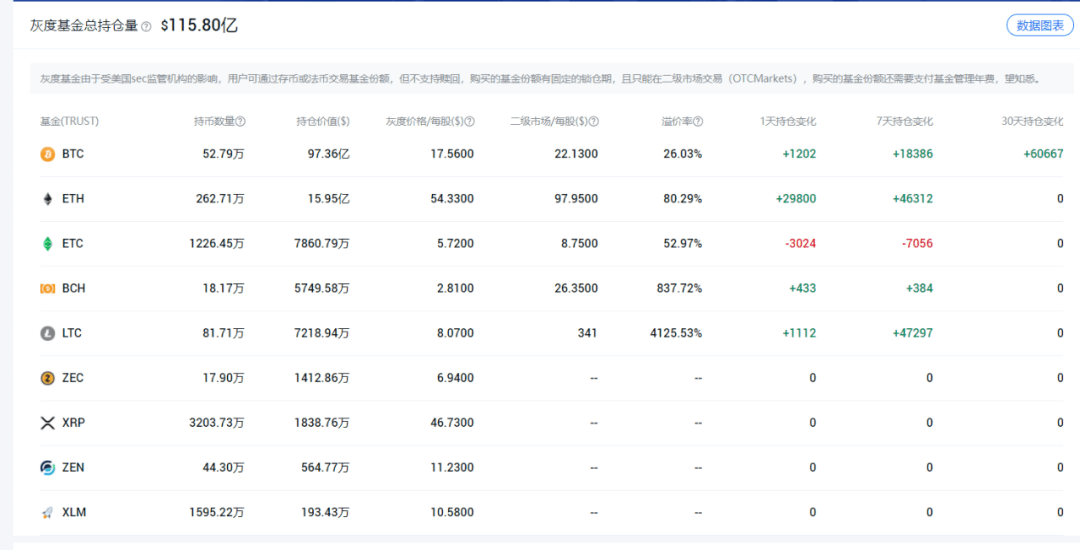Select the ETC trust name
Screen dimensions: 1080x550
point(72,243)
